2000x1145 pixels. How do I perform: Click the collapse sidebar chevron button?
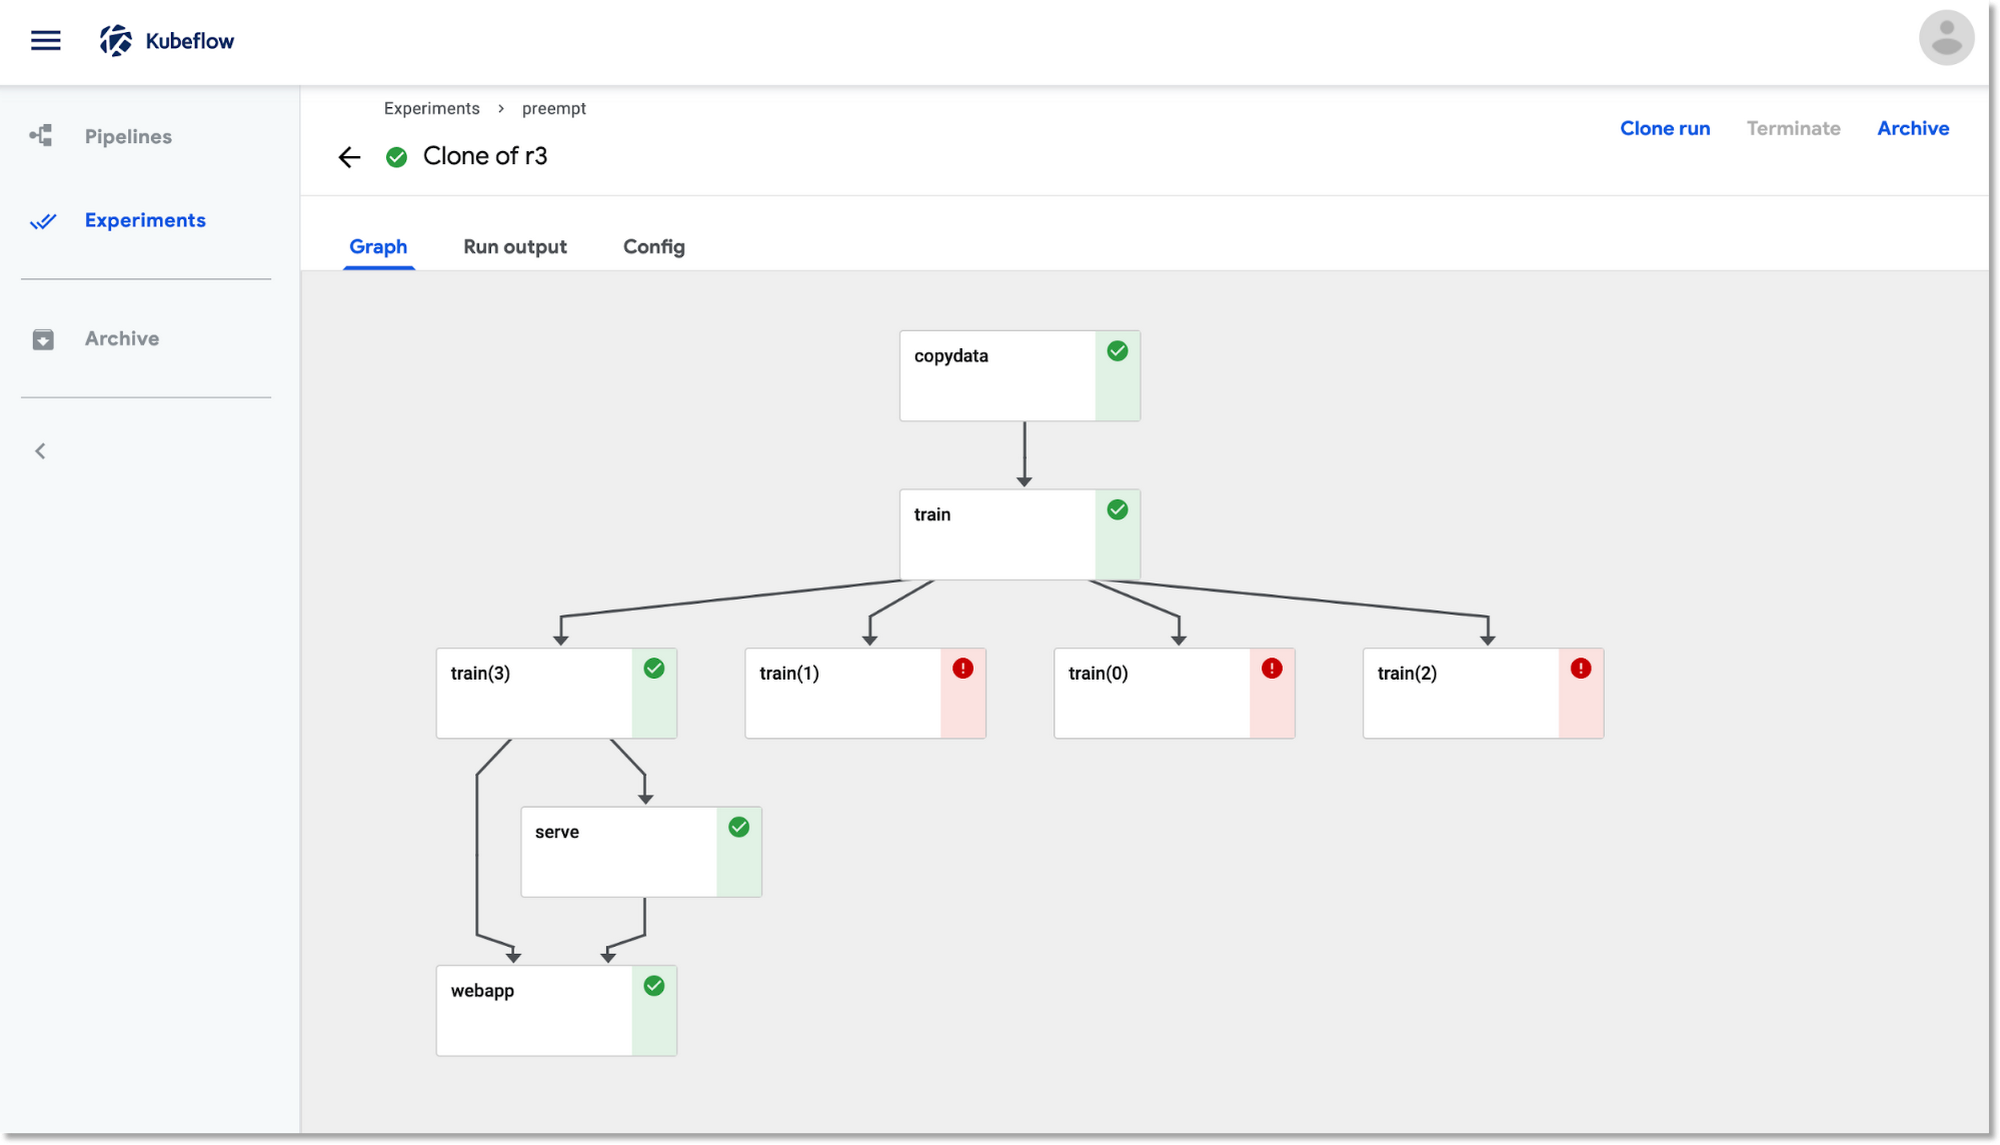click(38, 450)
